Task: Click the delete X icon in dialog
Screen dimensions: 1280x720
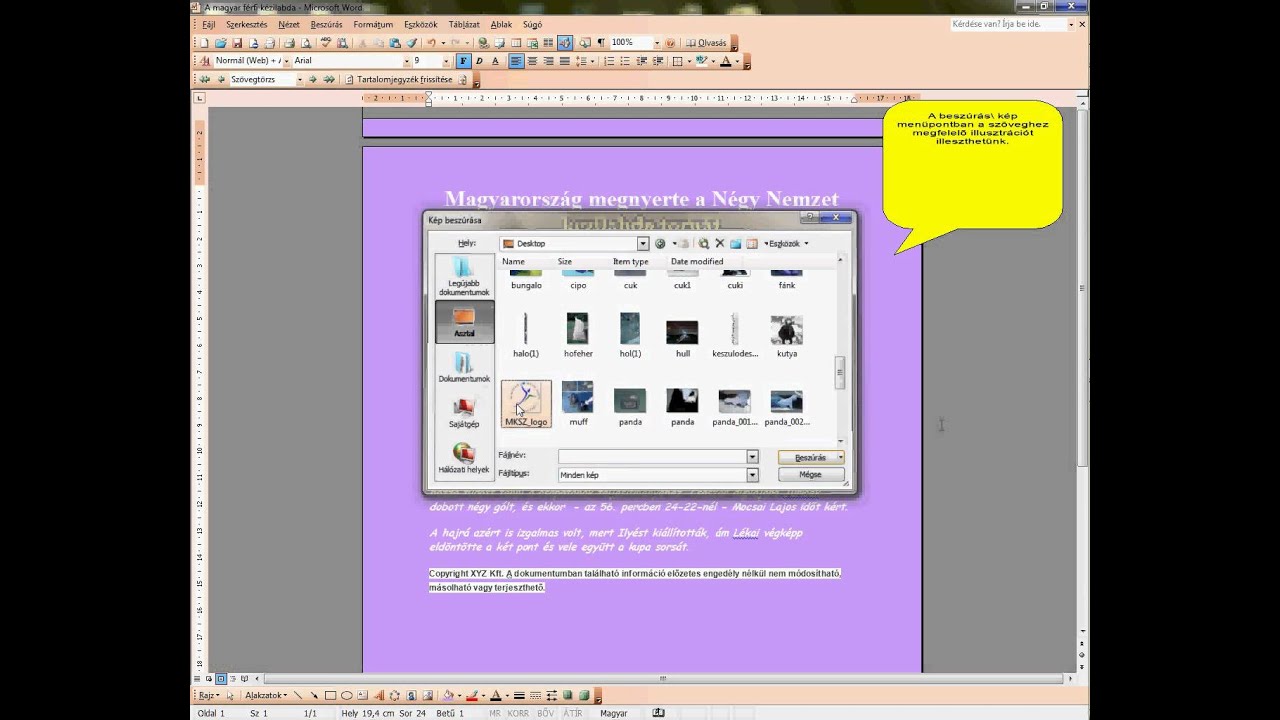Action: [719, 243]
